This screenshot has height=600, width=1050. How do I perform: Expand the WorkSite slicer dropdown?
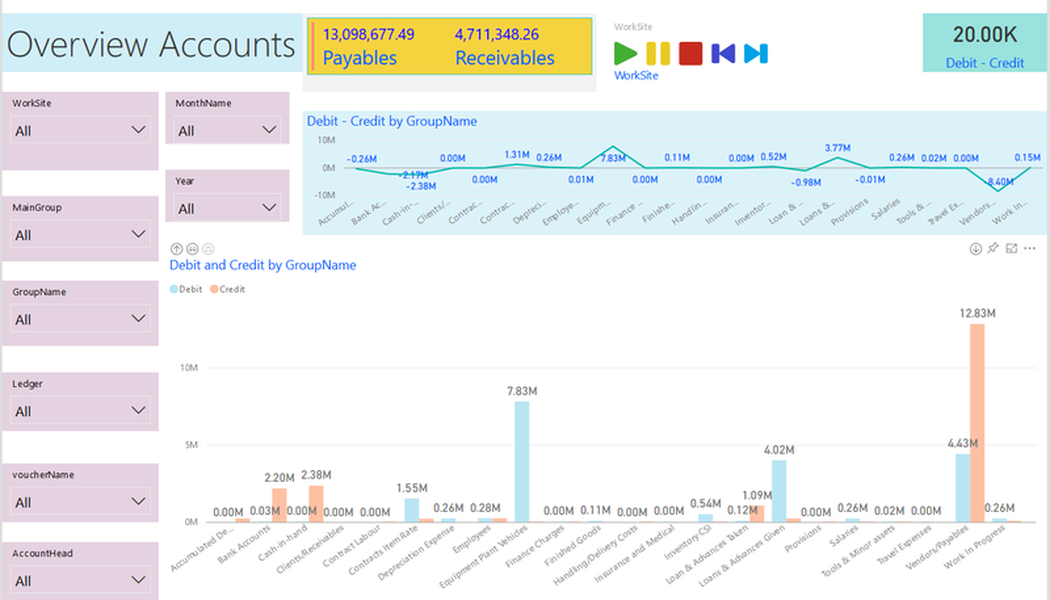(x=80, y=130)
